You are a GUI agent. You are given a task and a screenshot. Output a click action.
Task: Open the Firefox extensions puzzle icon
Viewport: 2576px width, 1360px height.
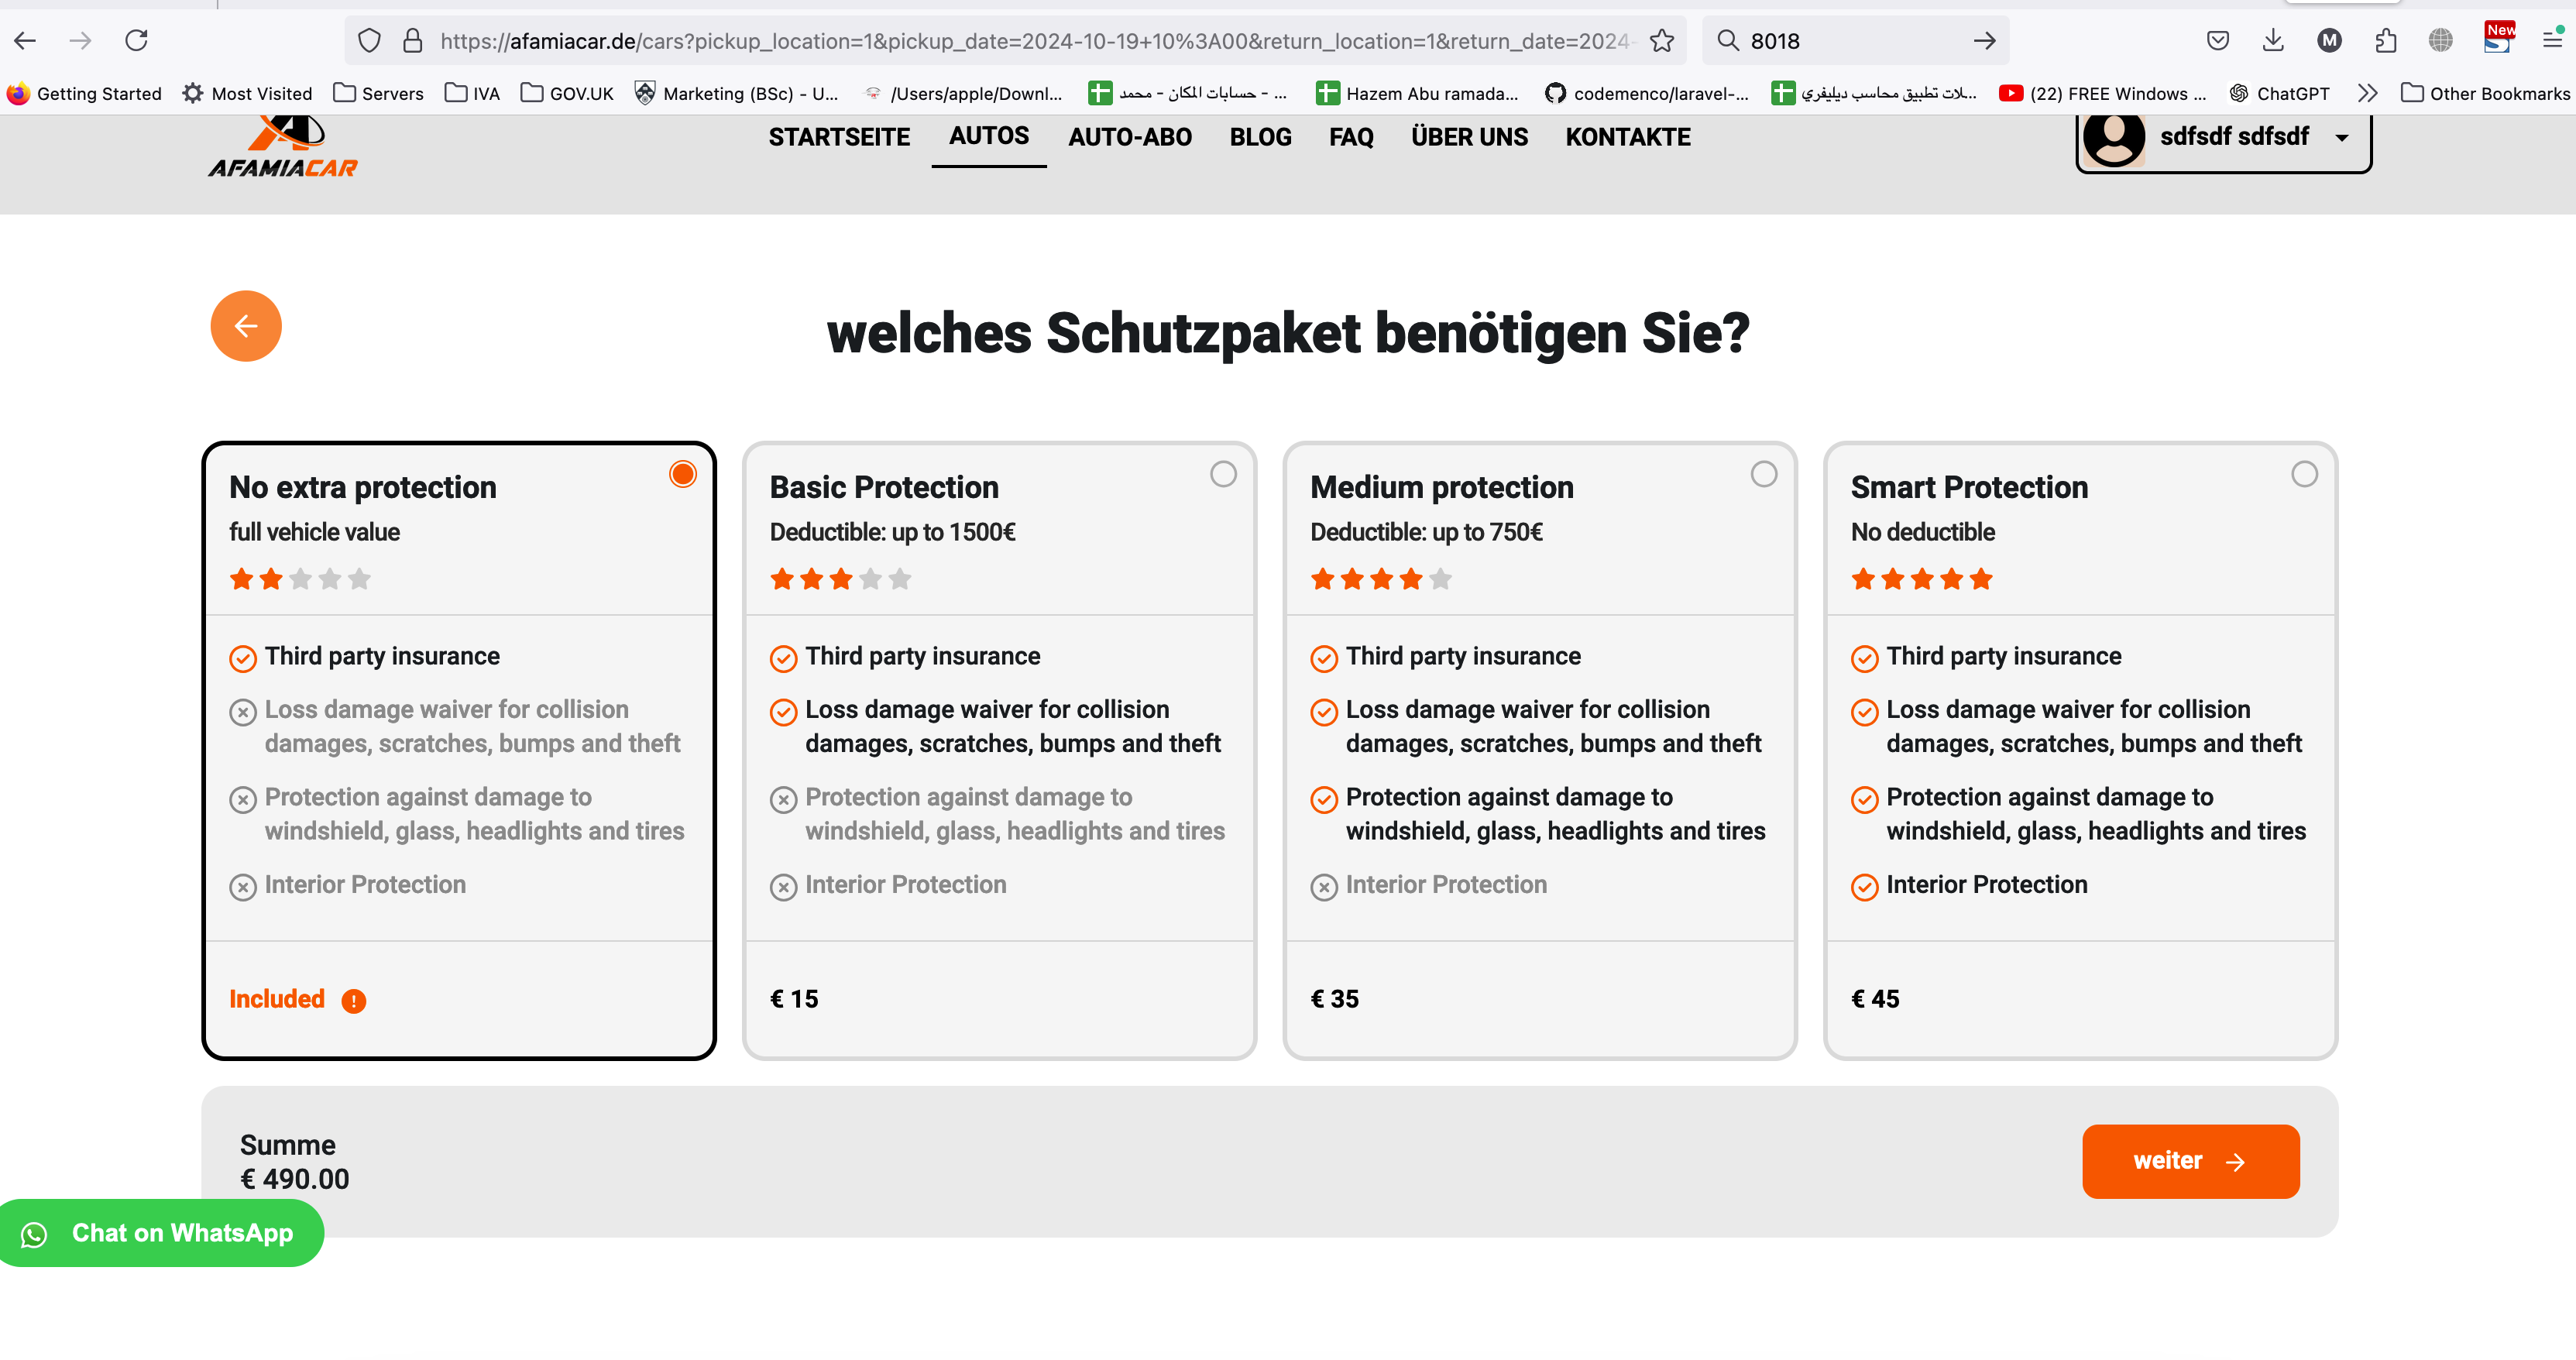(2386, 41)
